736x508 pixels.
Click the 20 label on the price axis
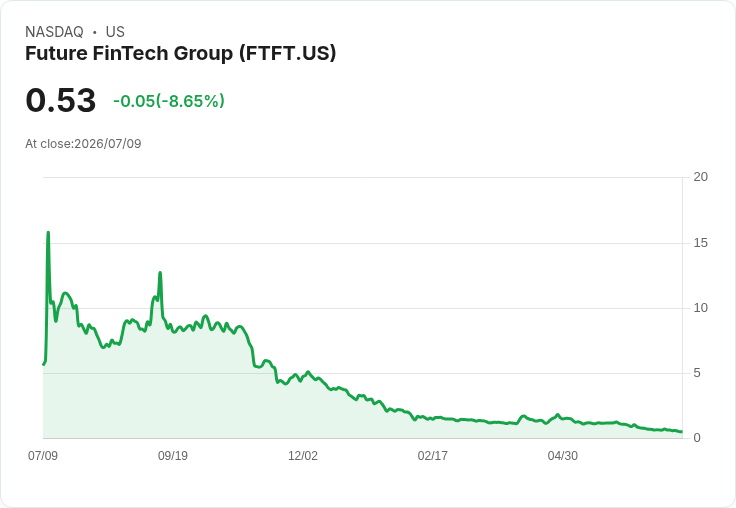[700, 177]
